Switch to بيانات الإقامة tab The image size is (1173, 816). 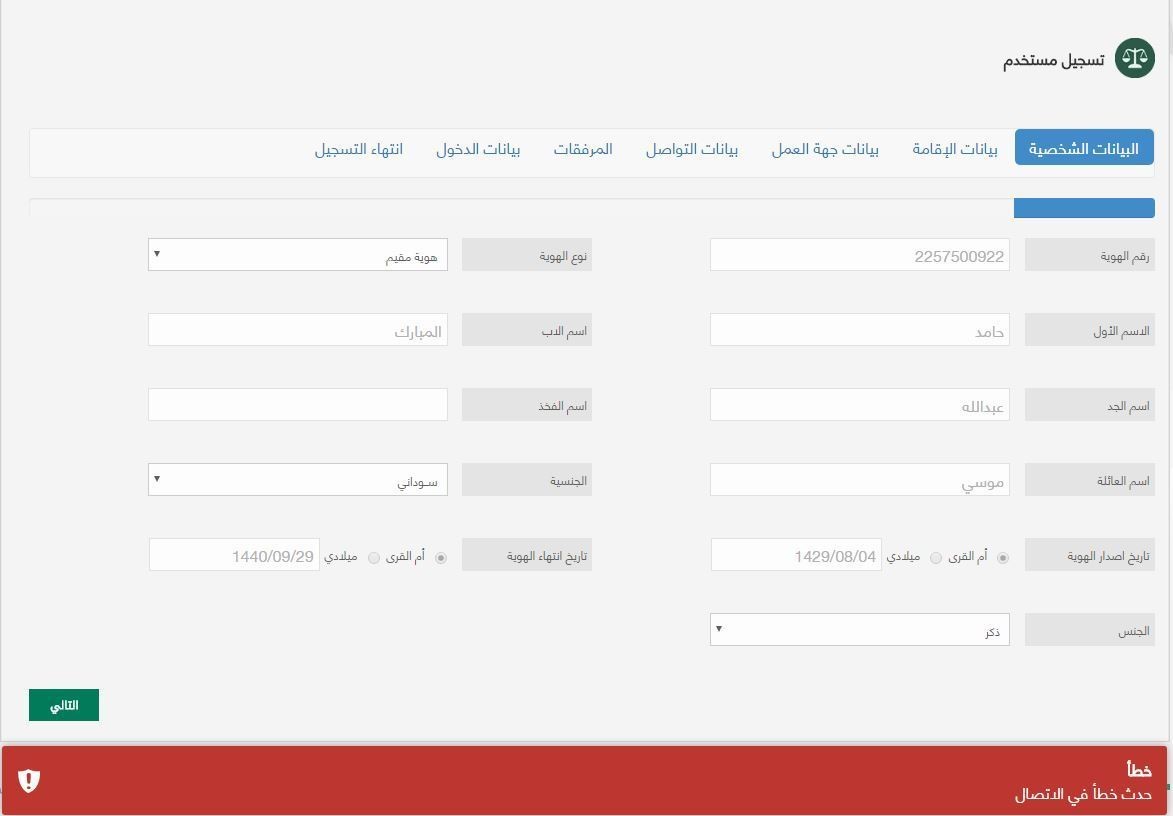(x=954, y=149)
